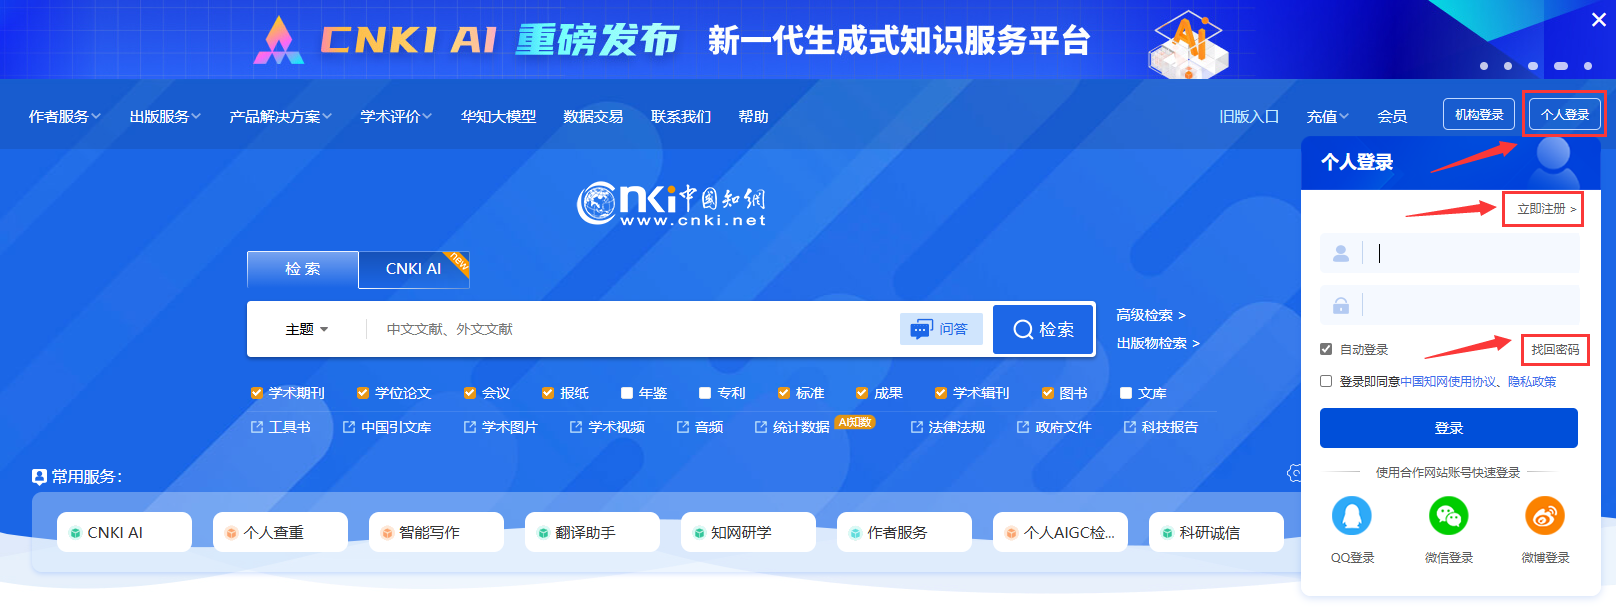Open the 个人查重 service shortcut

[x=280, y=532]
